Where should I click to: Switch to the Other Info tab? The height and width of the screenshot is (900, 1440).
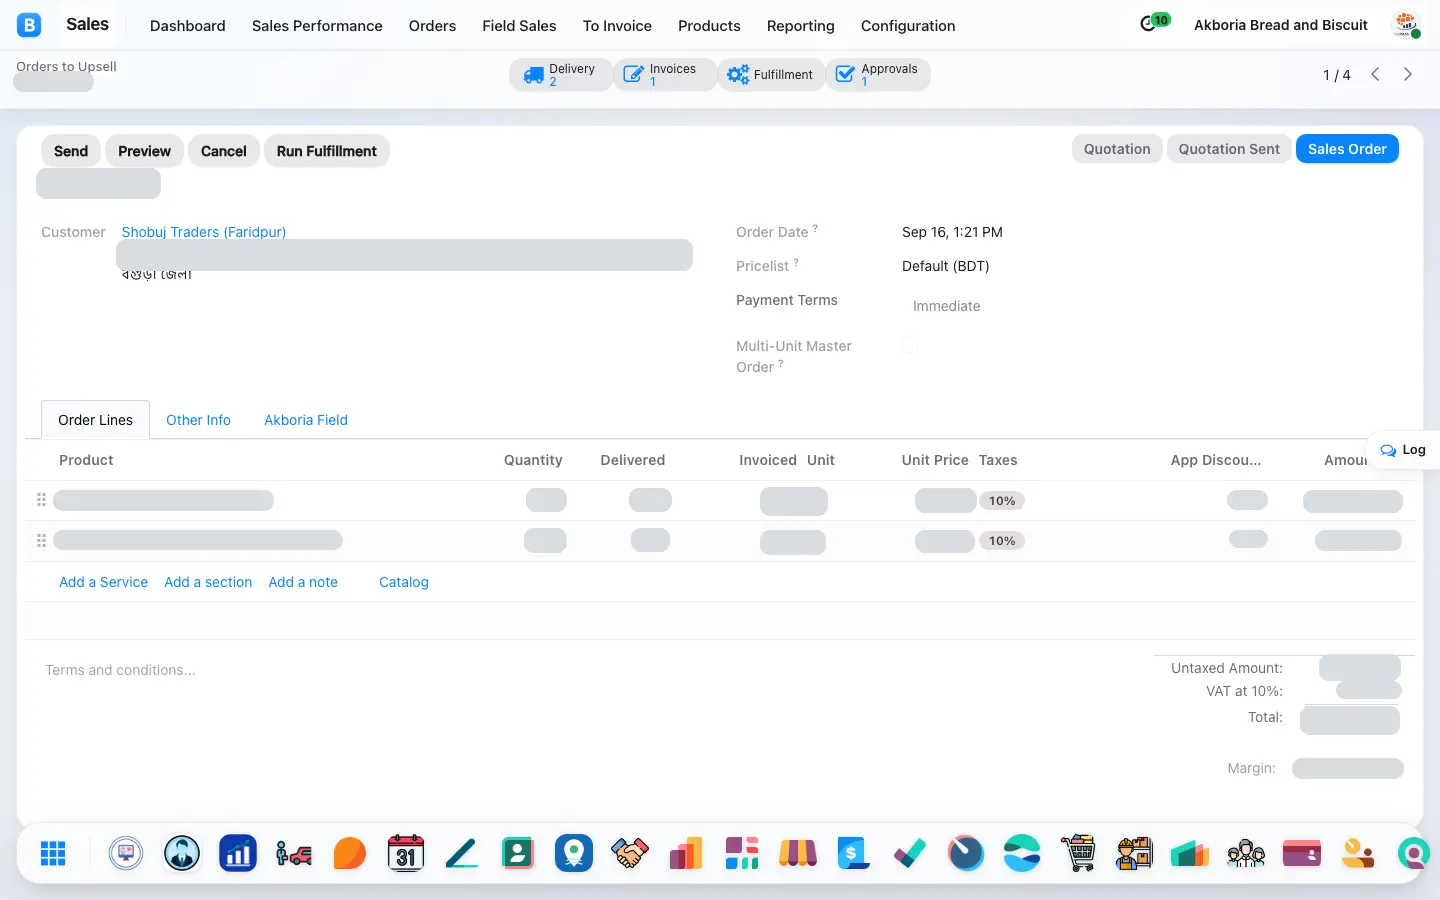[198, 420]
